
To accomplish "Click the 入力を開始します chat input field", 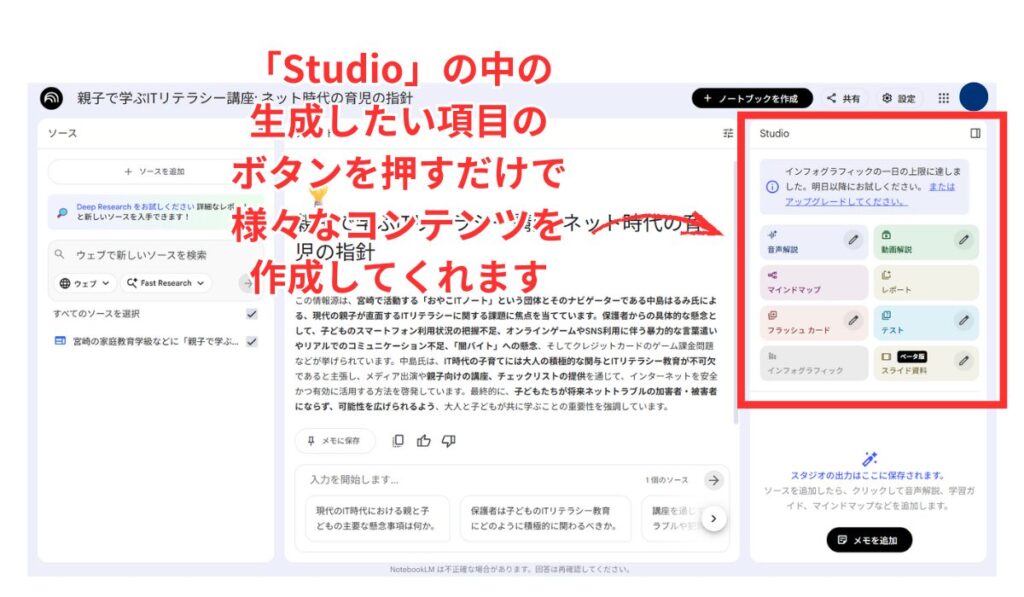I will tap(470, 480).
